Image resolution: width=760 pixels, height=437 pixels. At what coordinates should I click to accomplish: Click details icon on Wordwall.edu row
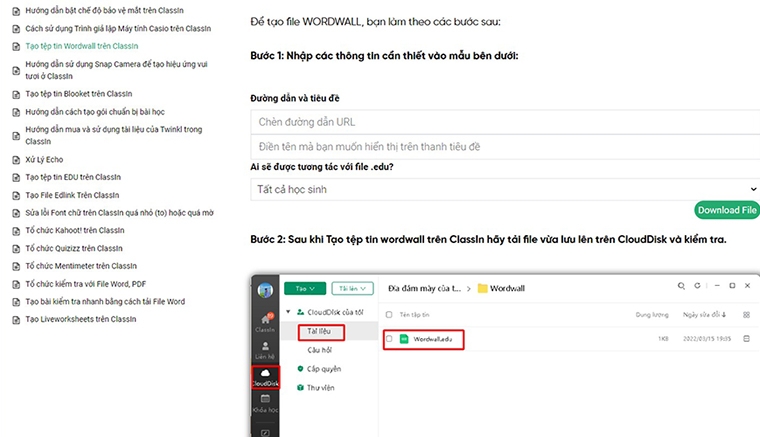tap(746, 339)
